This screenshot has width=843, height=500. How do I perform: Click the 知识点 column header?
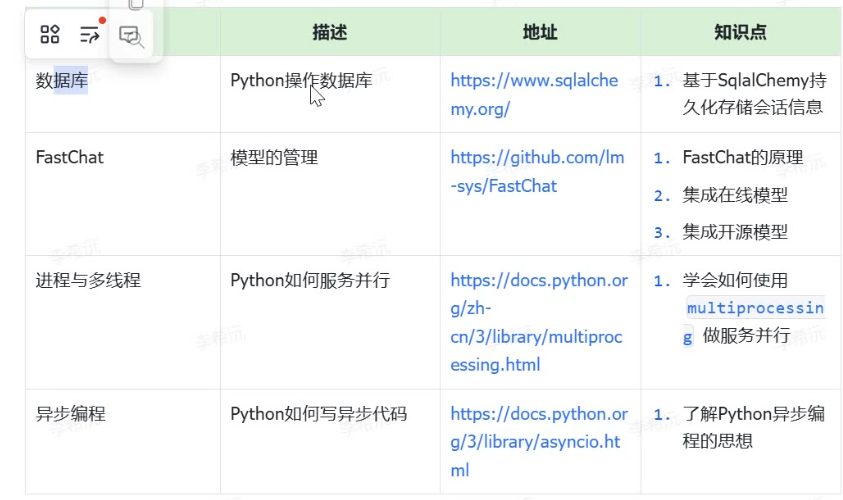tap(740, 32)
